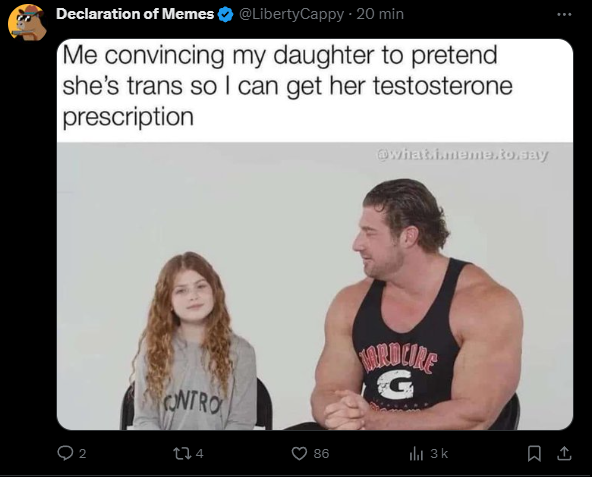592x477 pixels.
Task: Click the repost count 4
Action: (x=200, y=453)
